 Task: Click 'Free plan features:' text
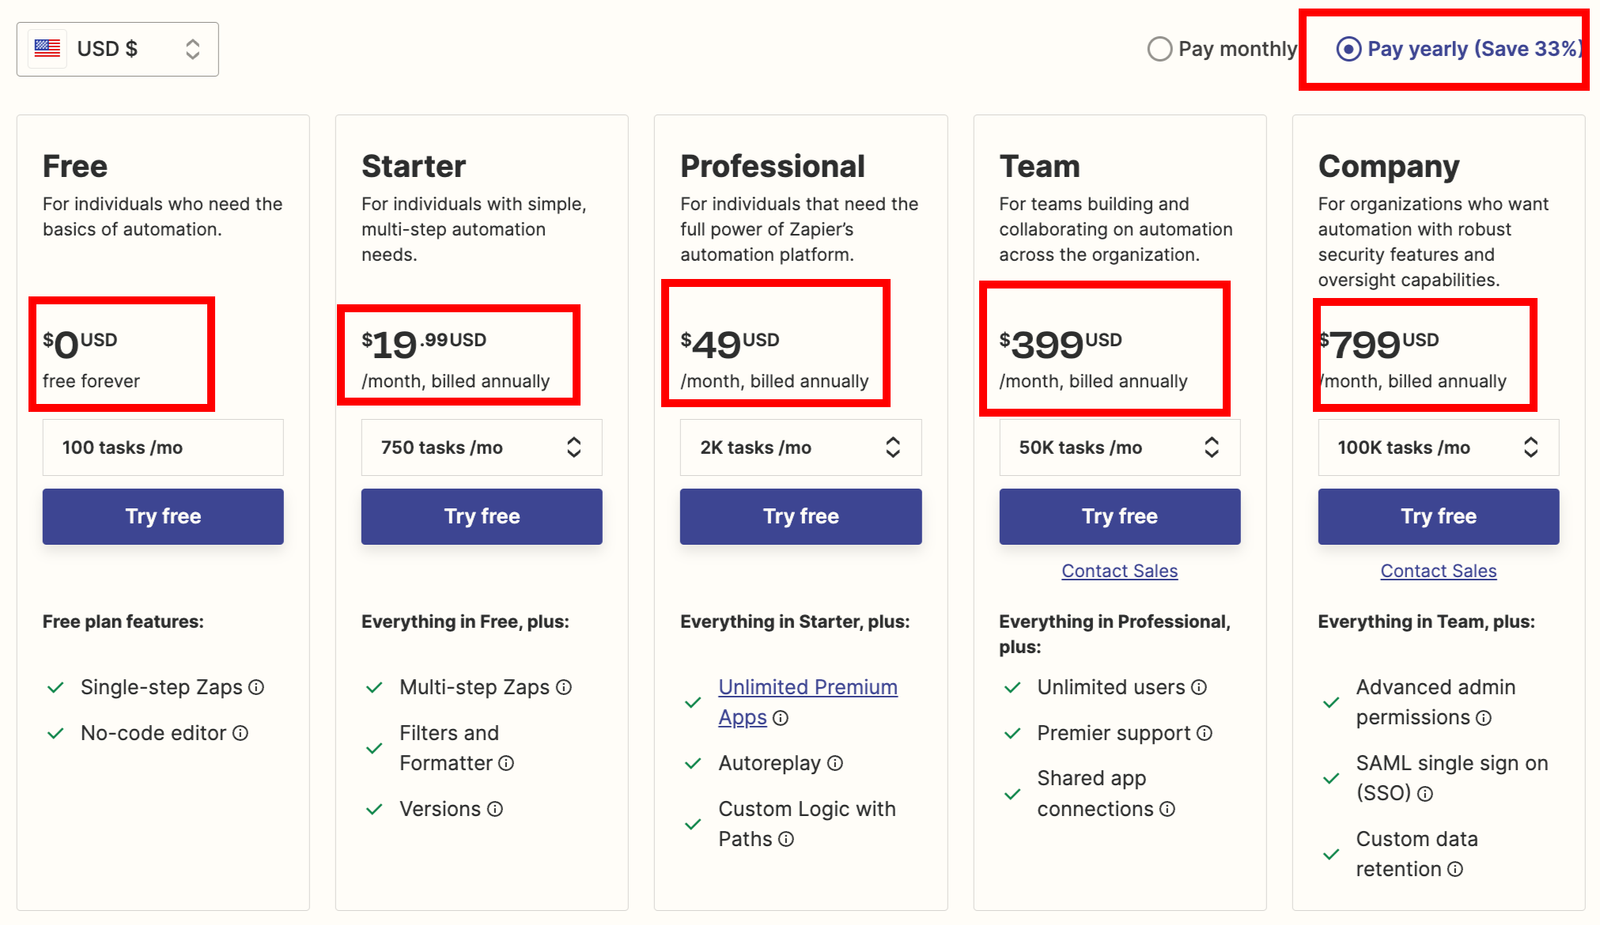point(123,621)
